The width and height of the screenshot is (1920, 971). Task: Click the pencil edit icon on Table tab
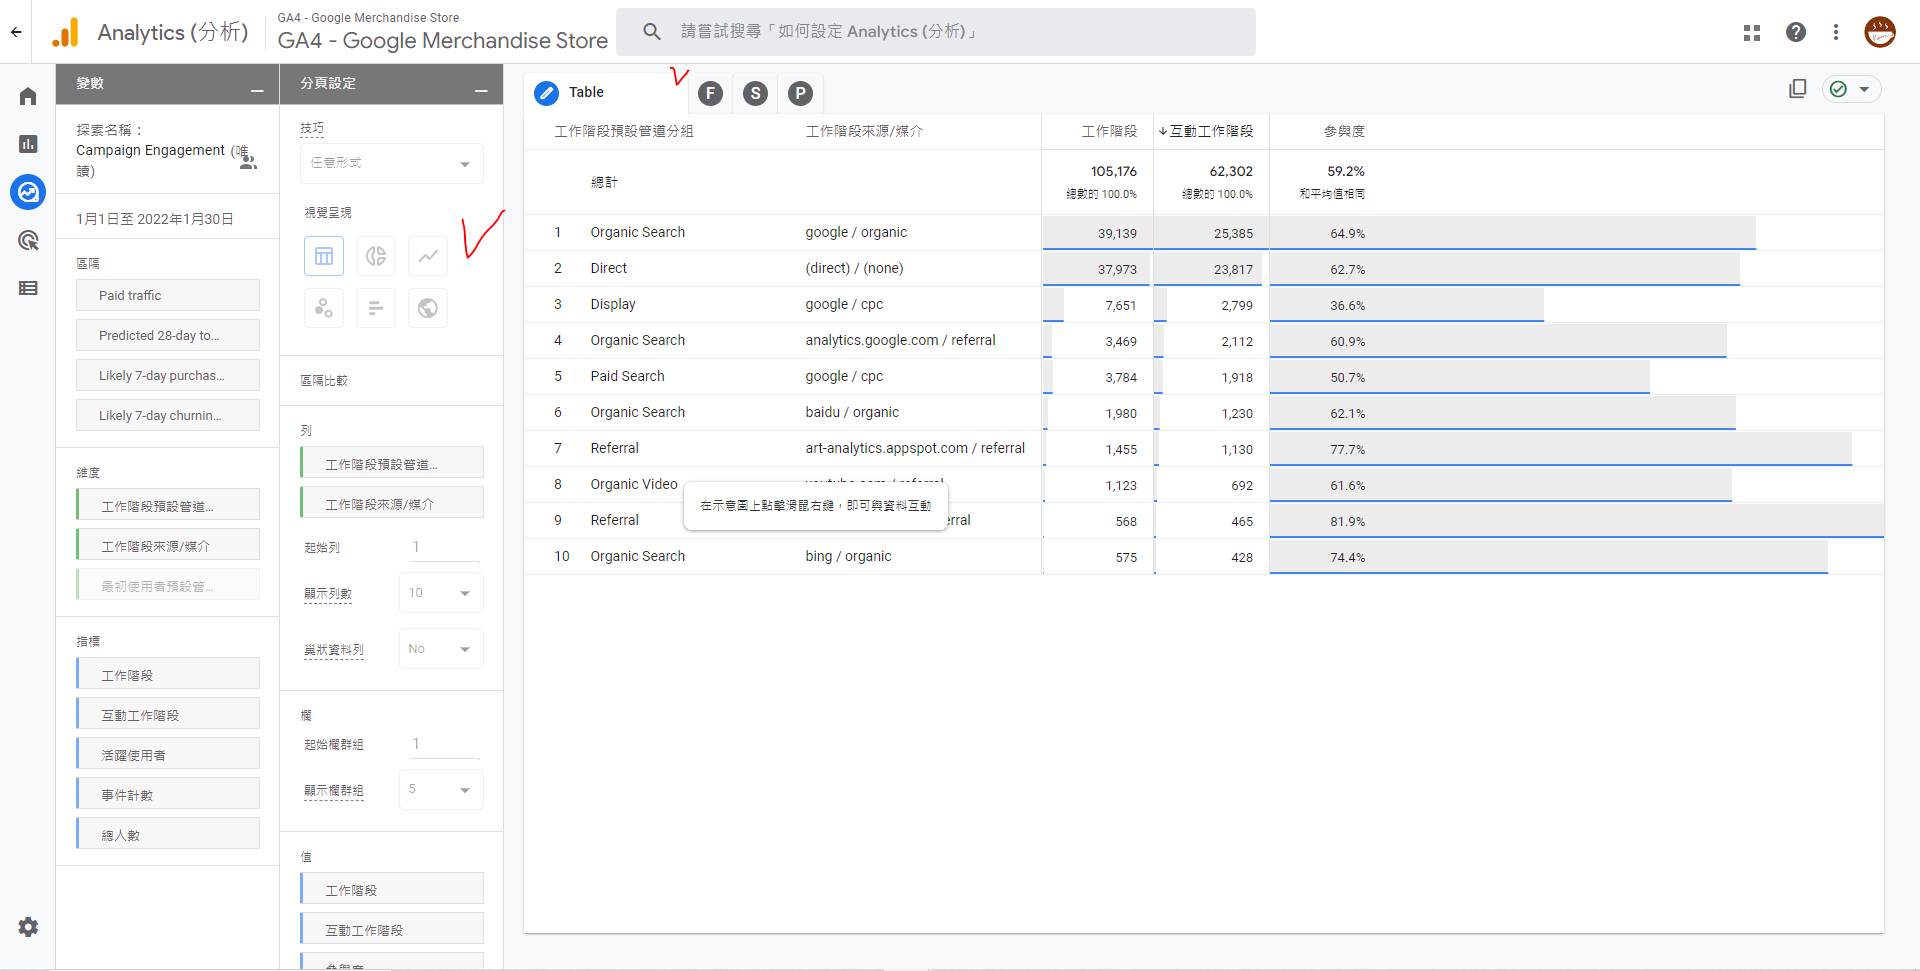(547, 93)
